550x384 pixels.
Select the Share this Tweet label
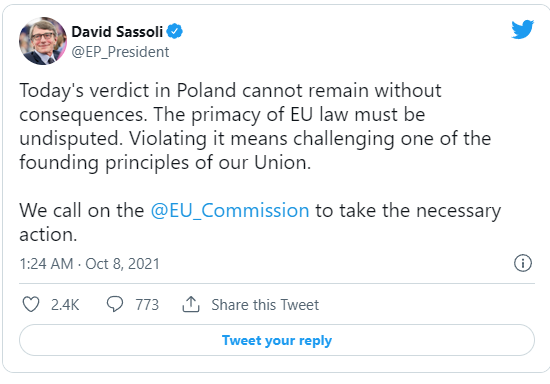click(265, 305)
